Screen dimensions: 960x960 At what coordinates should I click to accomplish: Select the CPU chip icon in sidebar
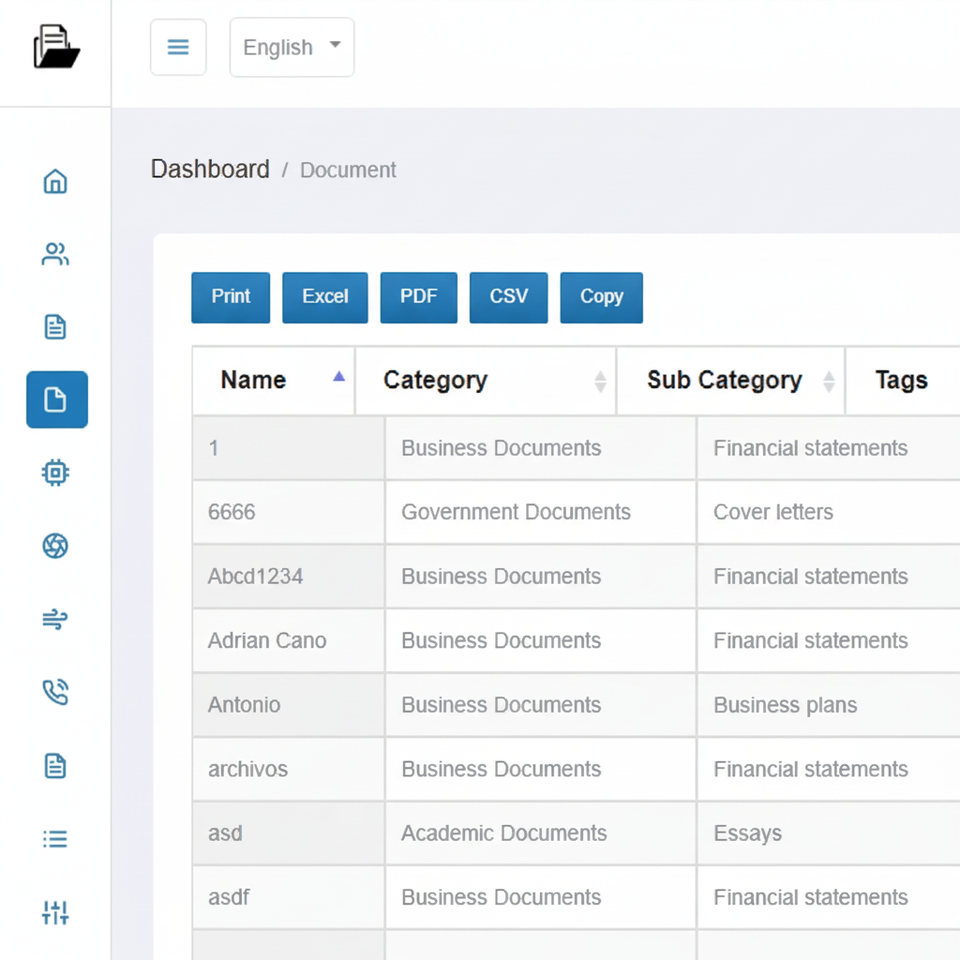coord(55,473)
